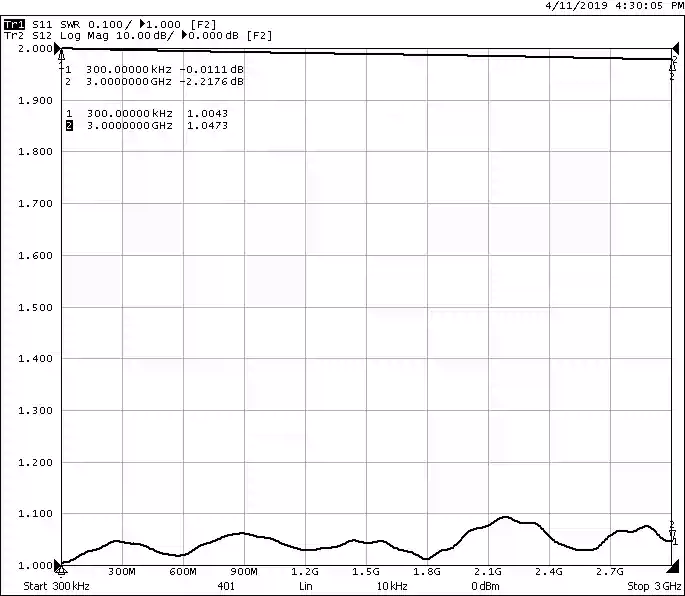The image size is (685, 596).
Task: Select the Tr2 trace label
Action: point(13,36)
